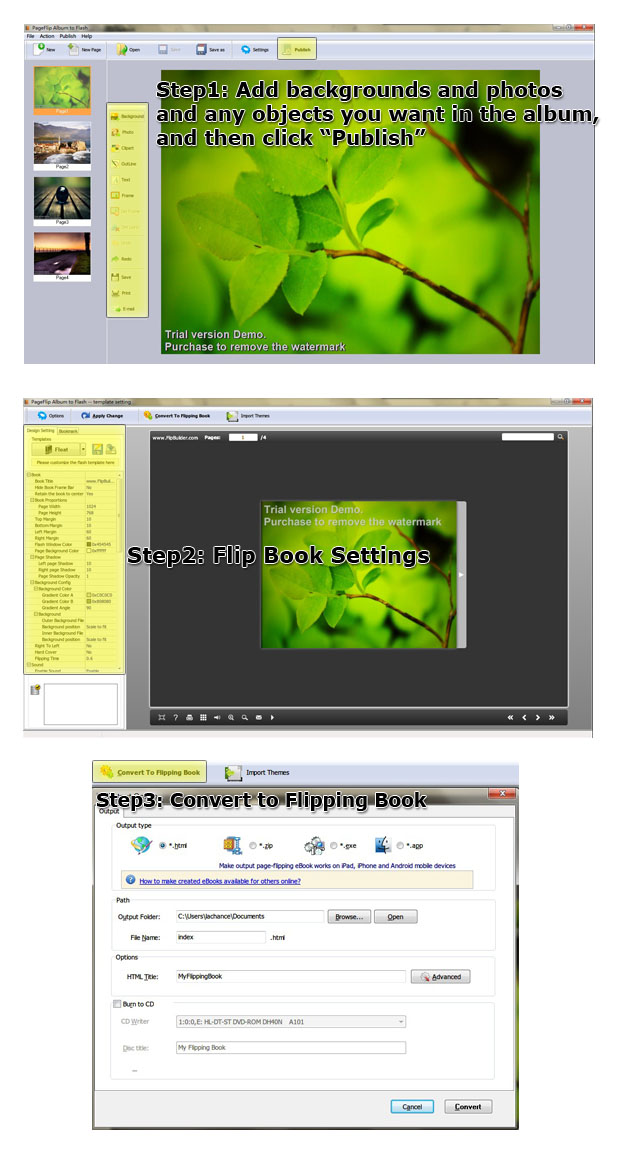
Task: Click Options in the template setting toolbar
Action: click(51, 416)
